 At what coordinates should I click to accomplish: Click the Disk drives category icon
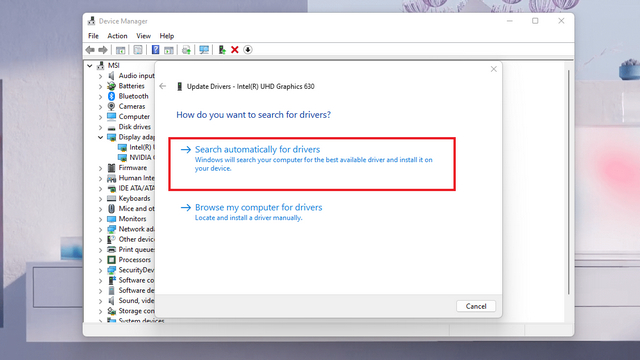pyautogui.click(x=111, y=127)
